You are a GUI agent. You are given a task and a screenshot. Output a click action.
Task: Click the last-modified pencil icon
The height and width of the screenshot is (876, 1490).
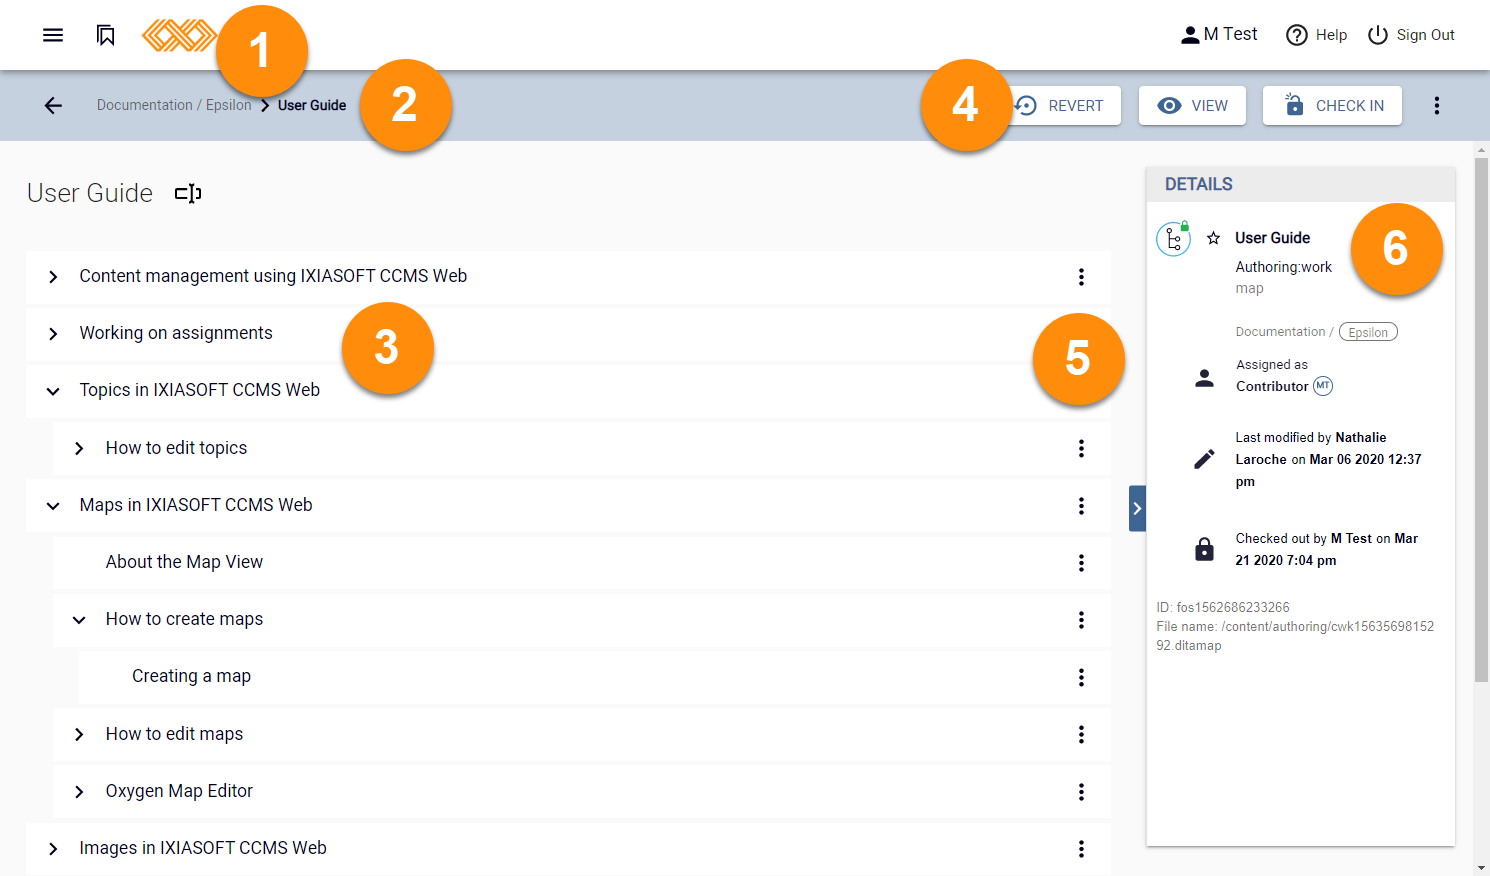click(1204, 459)
